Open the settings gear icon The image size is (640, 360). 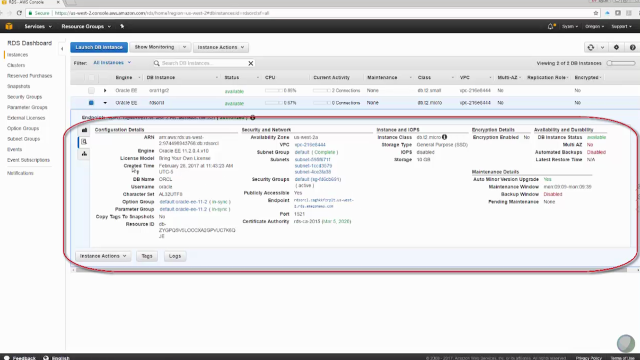click(x=616, y=47)
